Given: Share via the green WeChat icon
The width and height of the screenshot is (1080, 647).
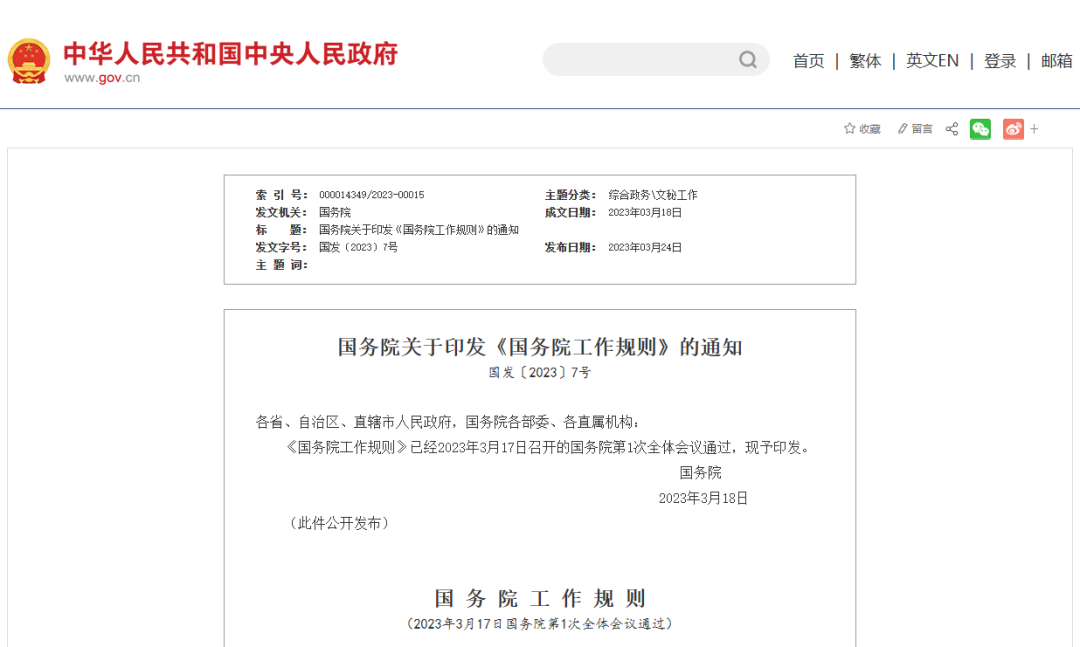Looking at the screenshot, I should (980, 129).
